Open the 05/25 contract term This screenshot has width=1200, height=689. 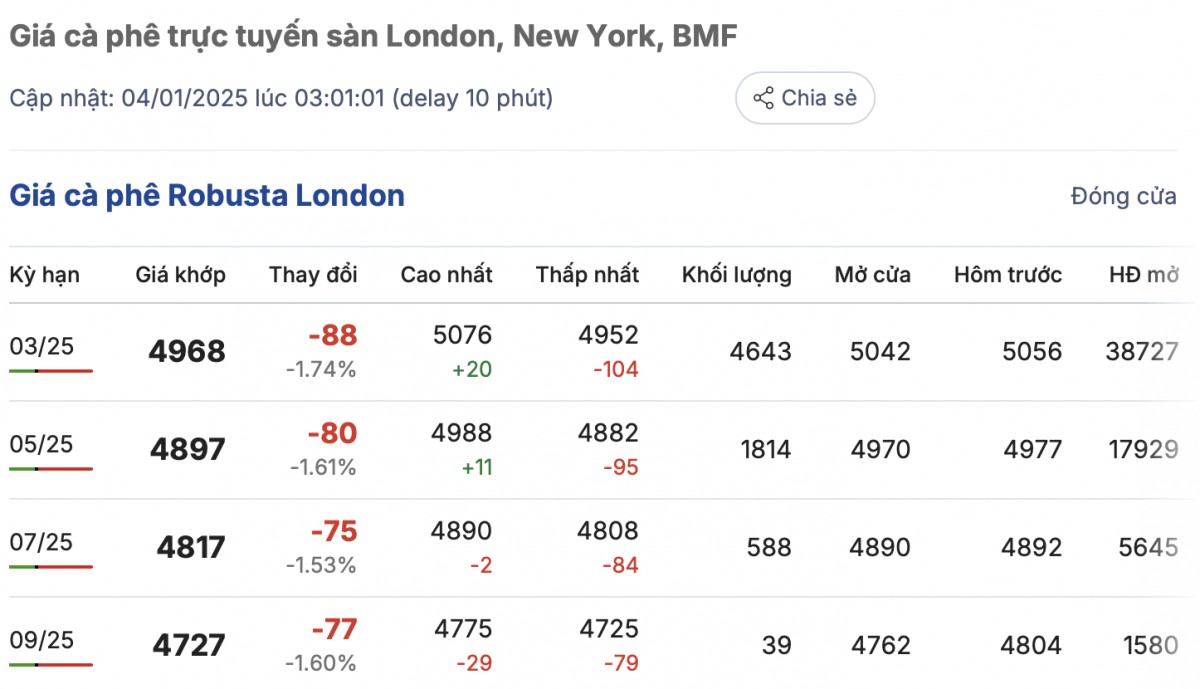pos(42,444)
